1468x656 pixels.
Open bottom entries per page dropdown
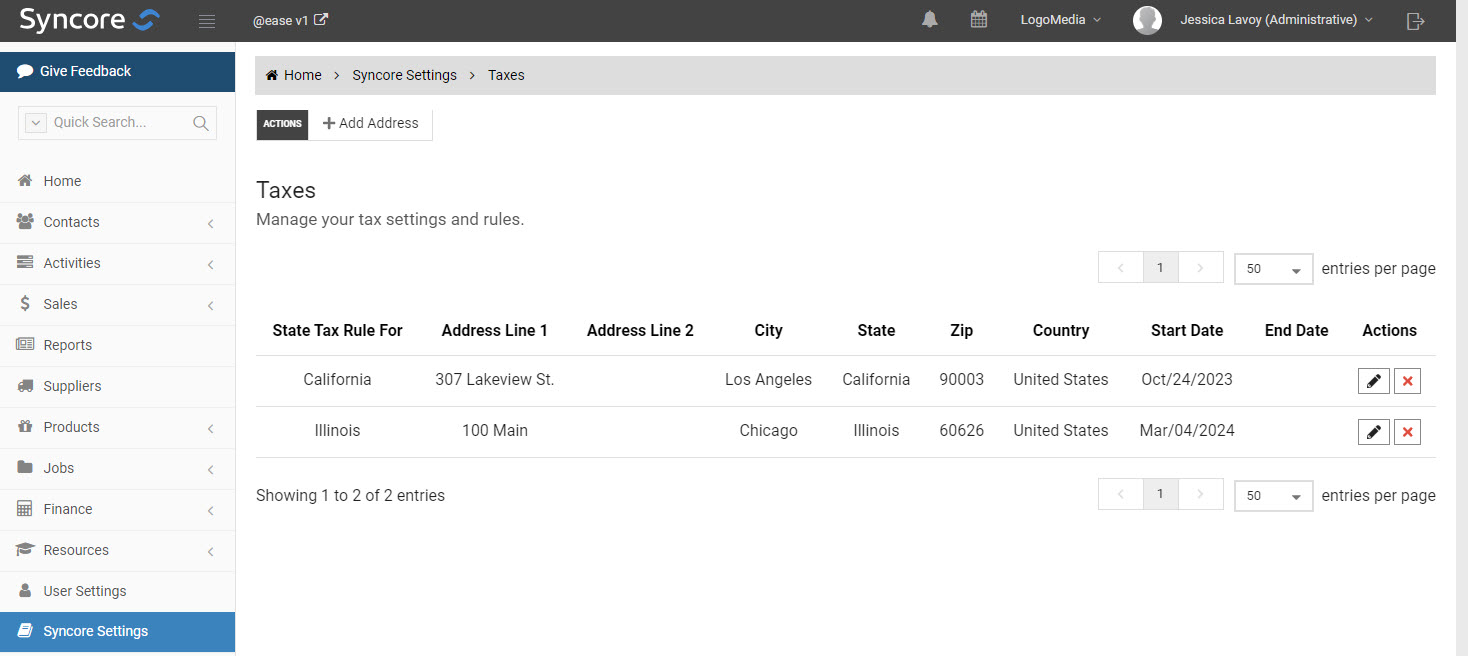[x=1274, y=496]
